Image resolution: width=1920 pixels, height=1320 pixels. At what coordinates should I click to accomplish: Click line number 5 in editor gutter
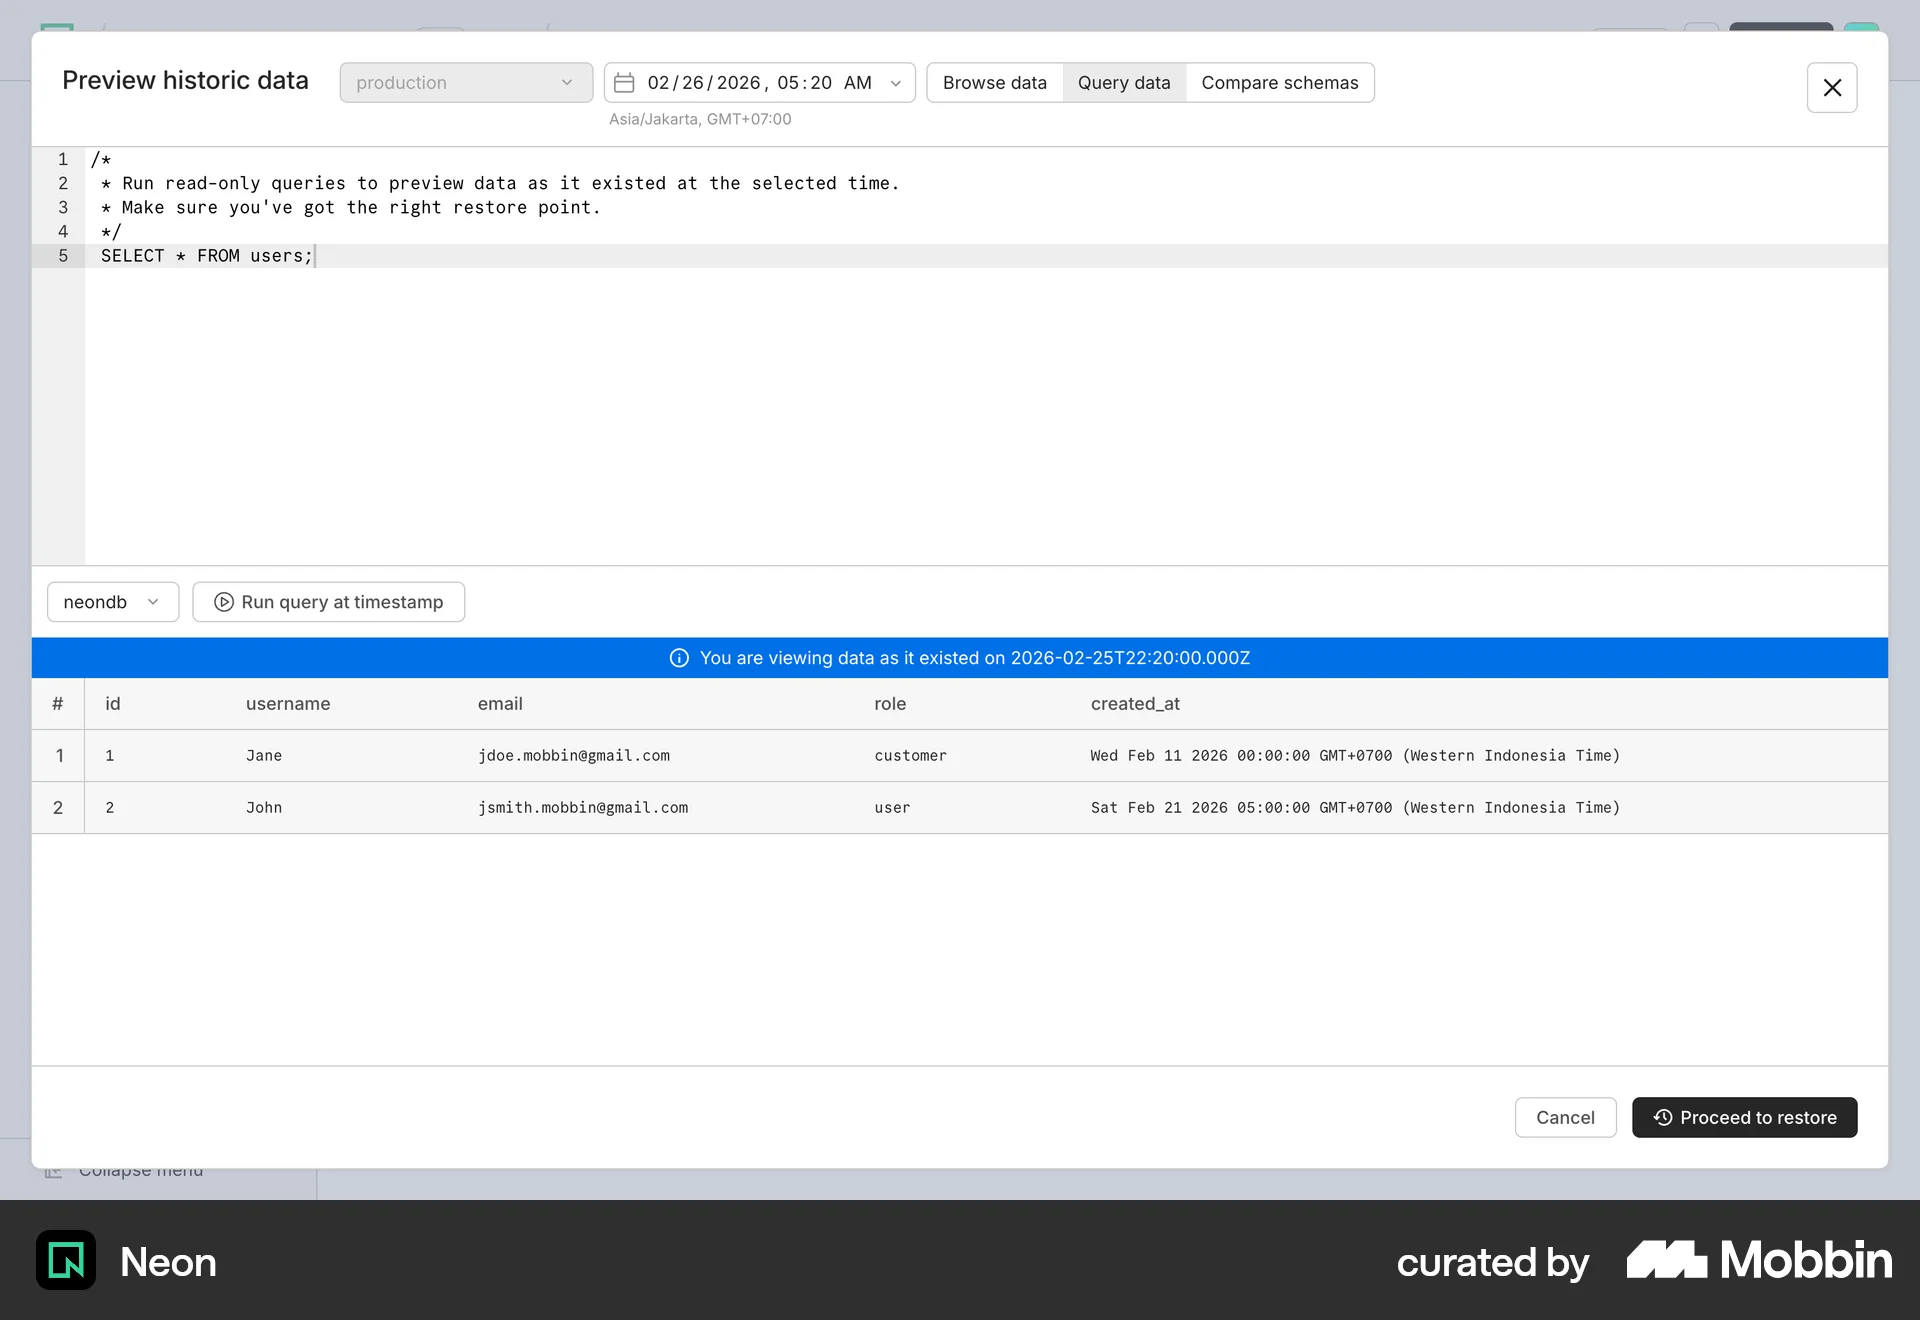(63, 256)
